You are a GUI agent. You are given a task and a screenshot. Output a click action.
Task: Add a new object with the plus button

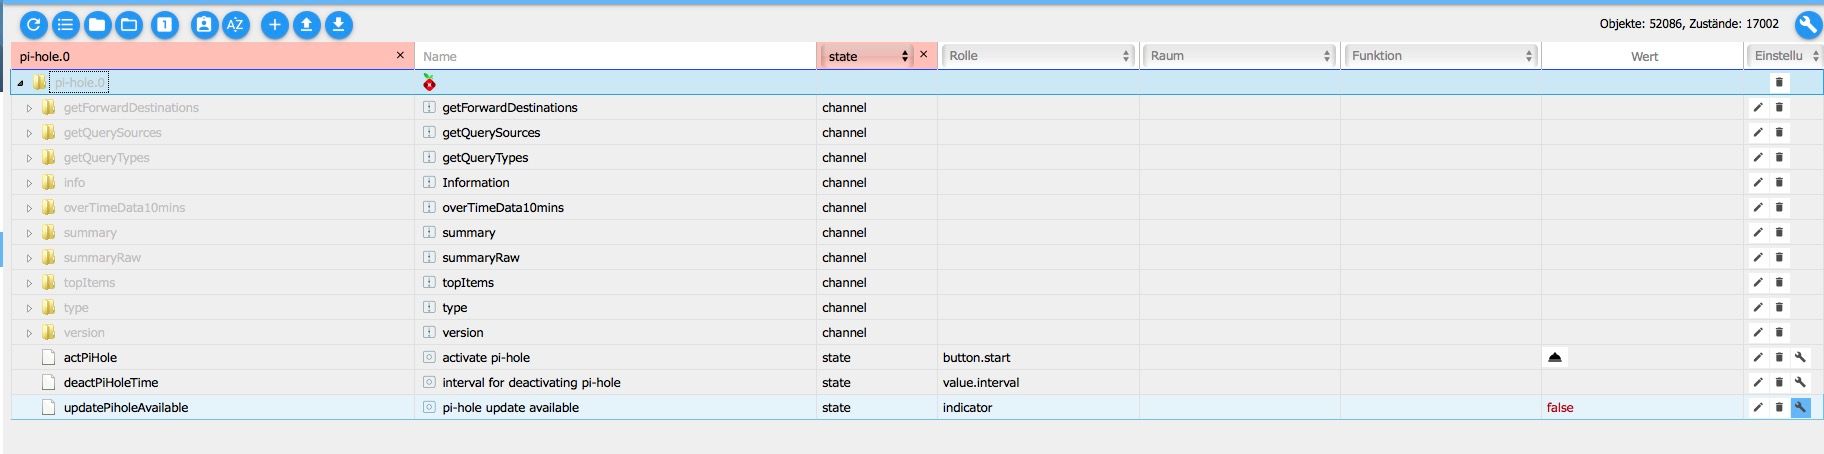(274, 25)
